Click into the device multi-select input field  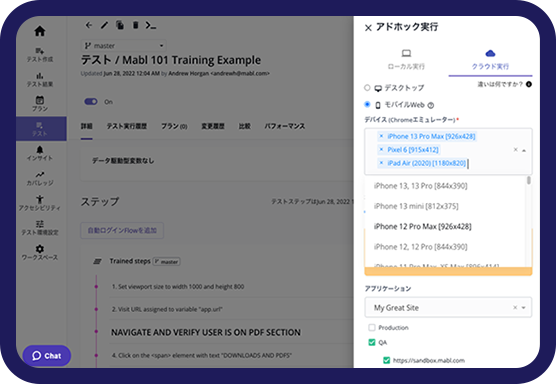448,151
